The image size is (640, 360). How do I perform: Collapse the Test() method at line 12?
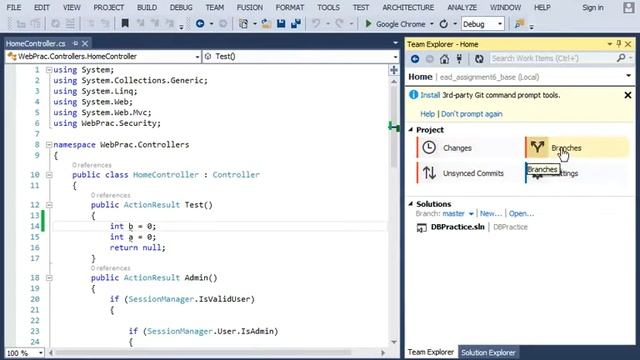click(49, 205)
